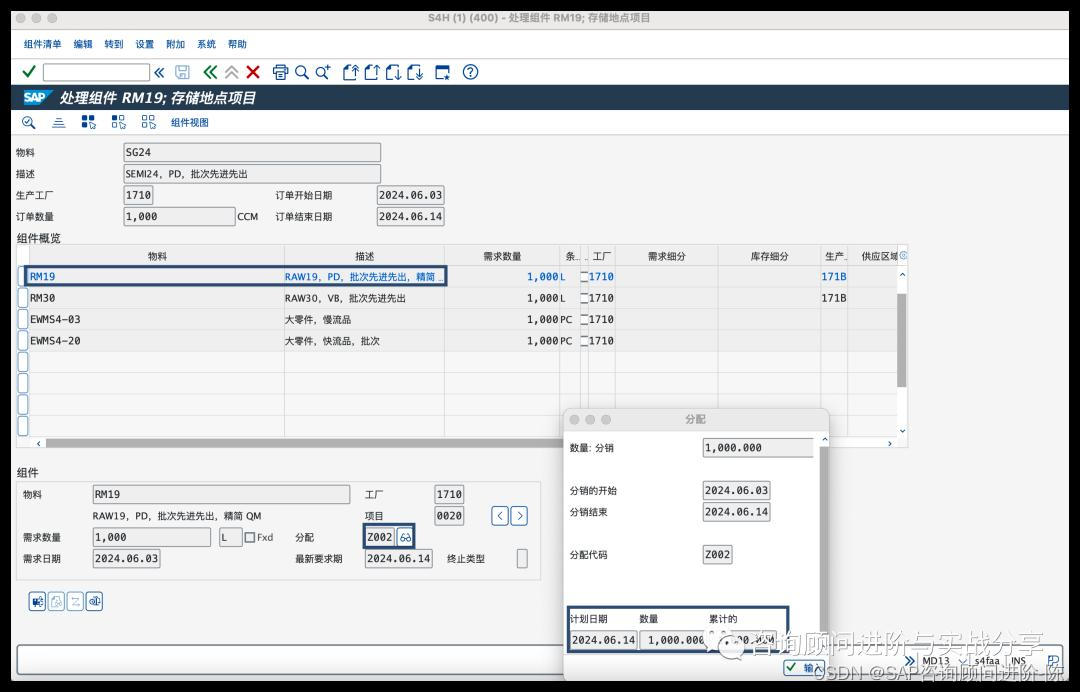Click the component table scroll-right arrow
This screenshot has width=1080, height=692.
click(889, 443)
